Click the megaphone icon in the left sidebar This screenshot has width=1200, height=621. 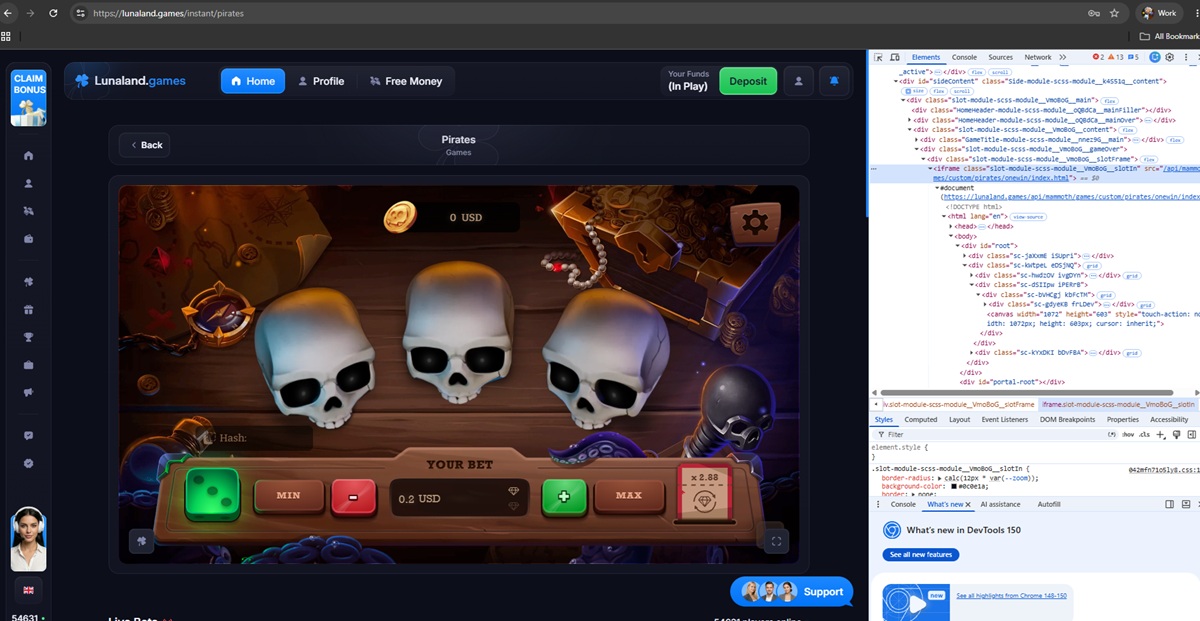point(28,392)
